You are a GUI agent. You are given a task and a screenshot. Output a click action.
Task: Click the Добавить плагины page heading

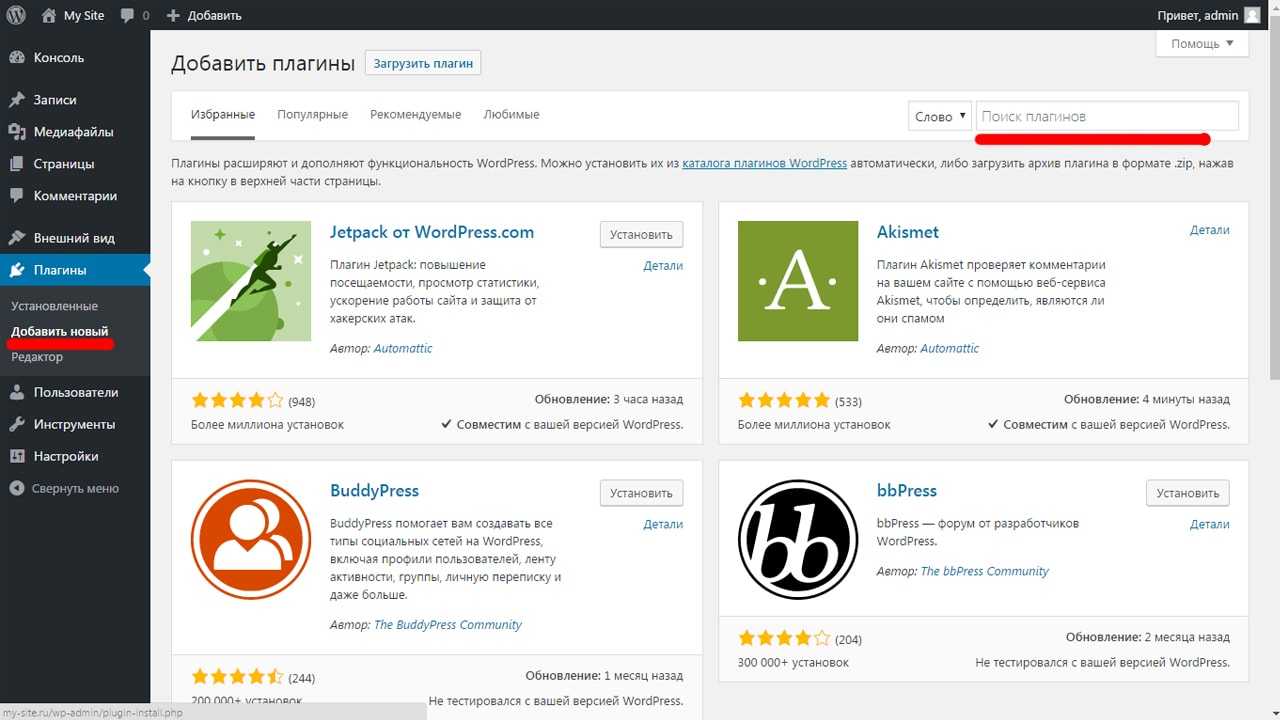263,64
